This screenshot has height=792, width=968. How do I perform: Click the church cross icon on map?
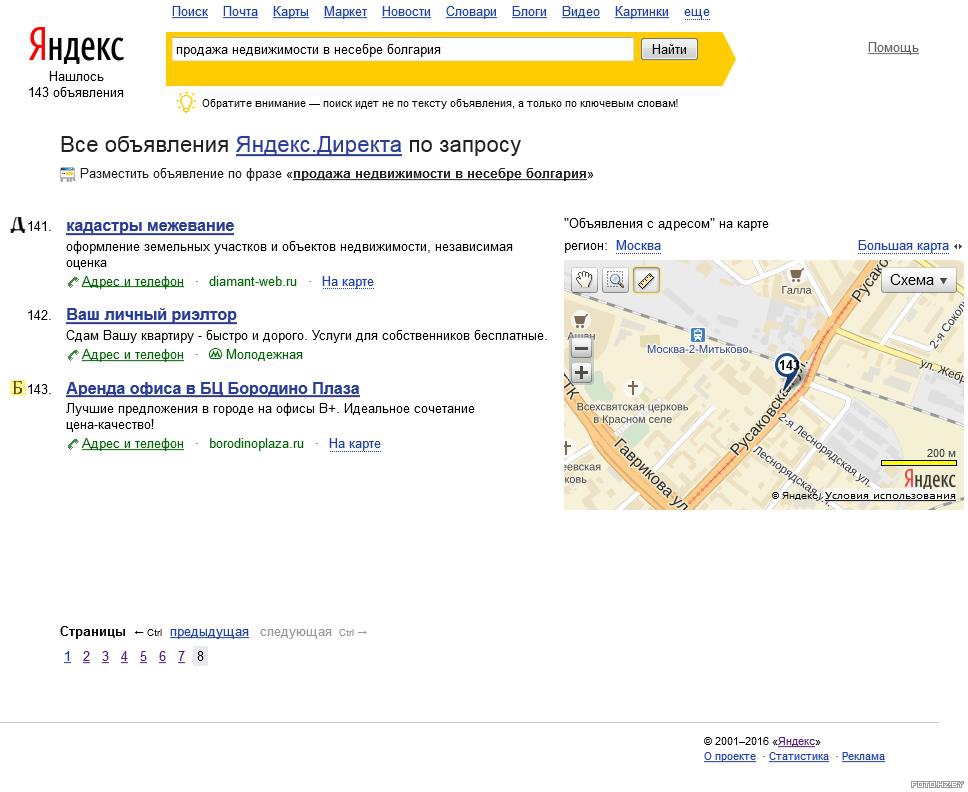(x=632, y=388)
